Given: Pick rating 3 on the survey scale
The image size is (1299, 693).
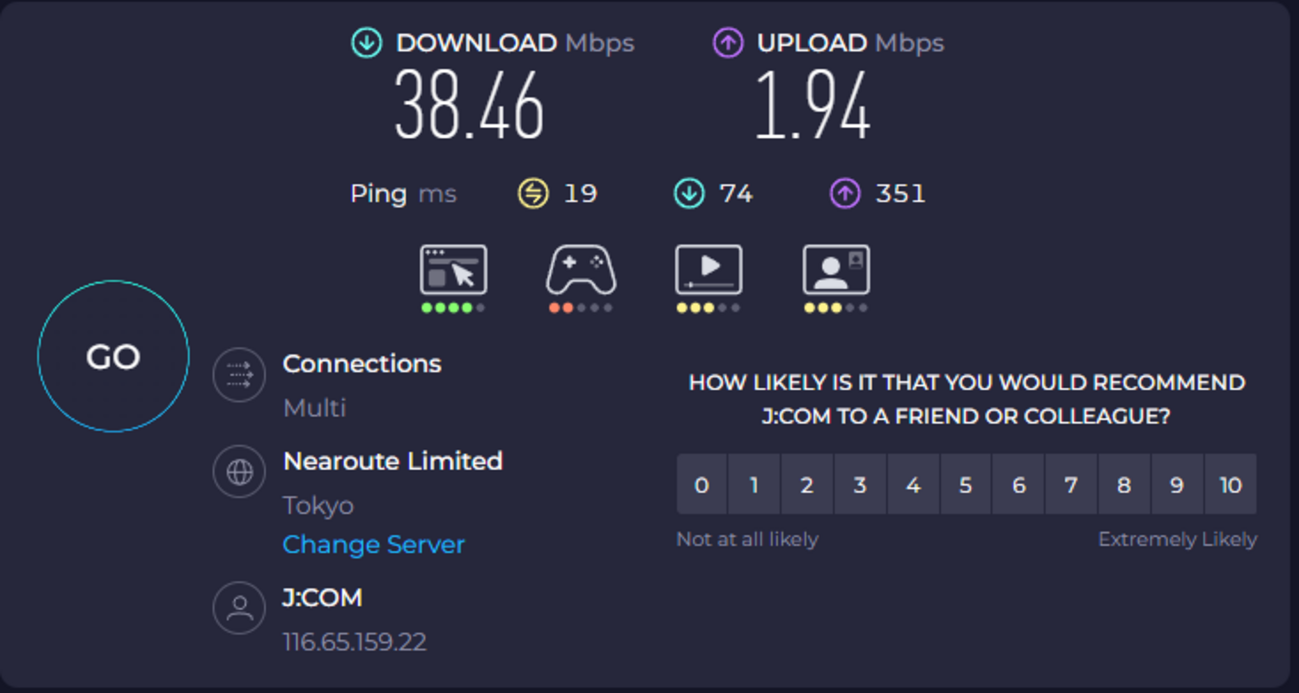Looking at the screenshot, I should click(860, 485).
